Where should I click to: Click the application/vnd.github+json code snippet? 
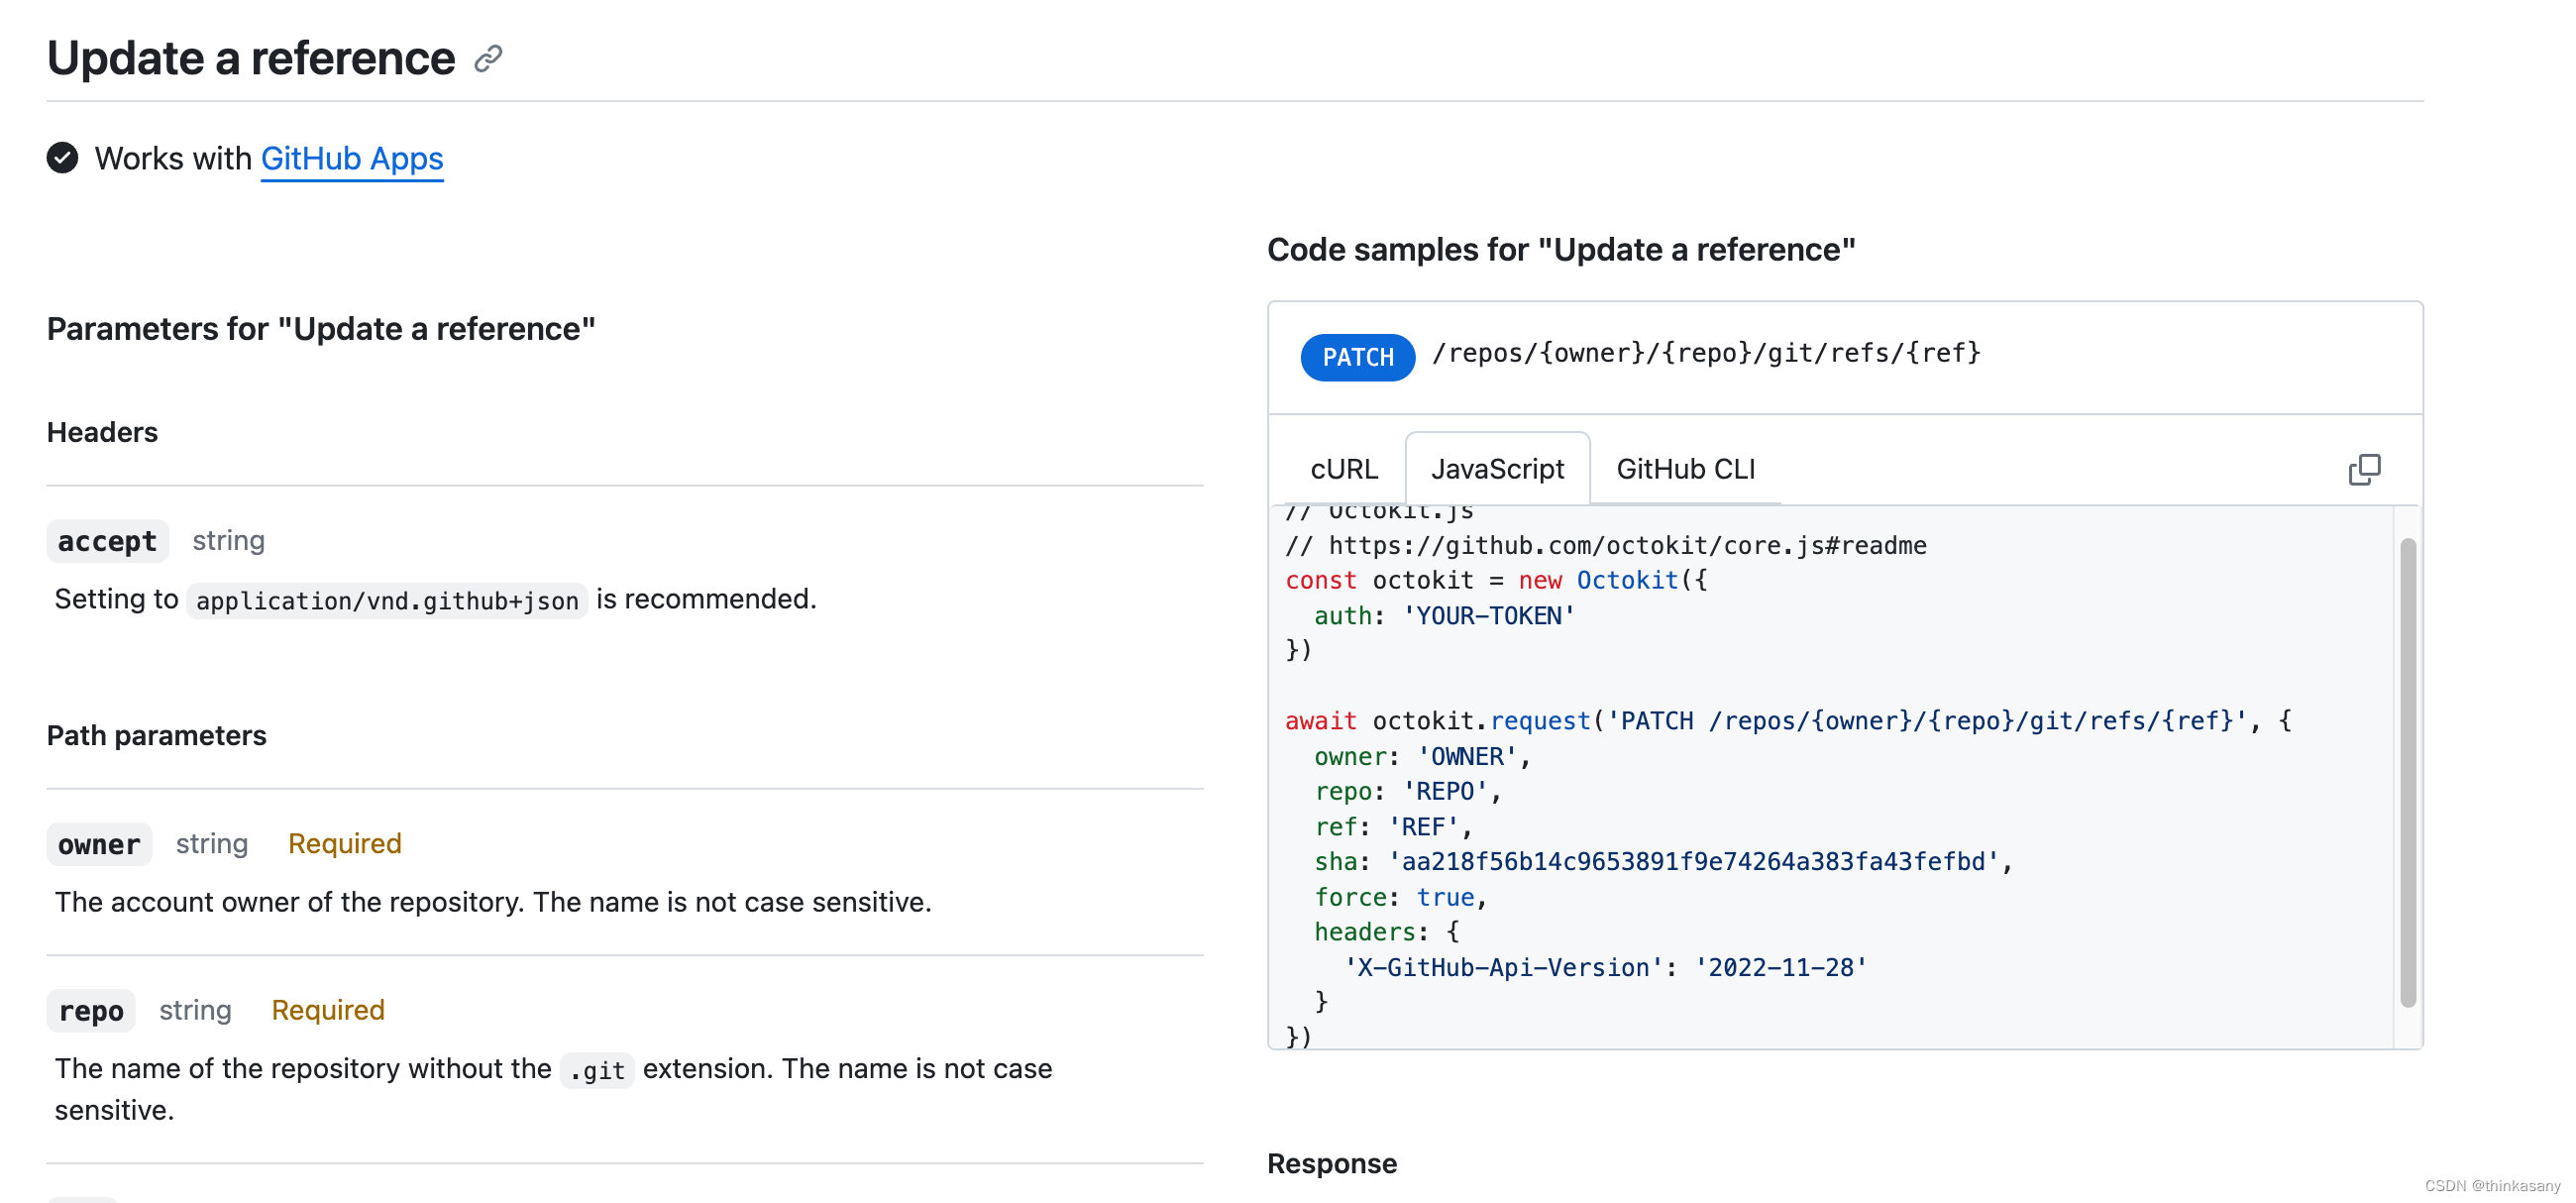pos(385,600)
